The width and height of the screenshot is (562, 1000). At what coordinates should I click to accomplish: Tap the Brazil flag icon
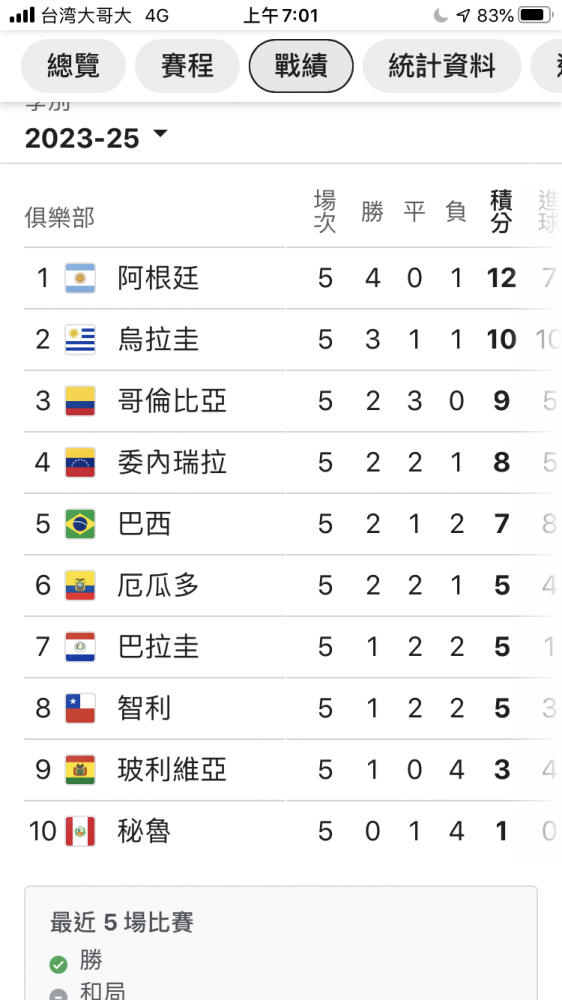coord(80,524)
